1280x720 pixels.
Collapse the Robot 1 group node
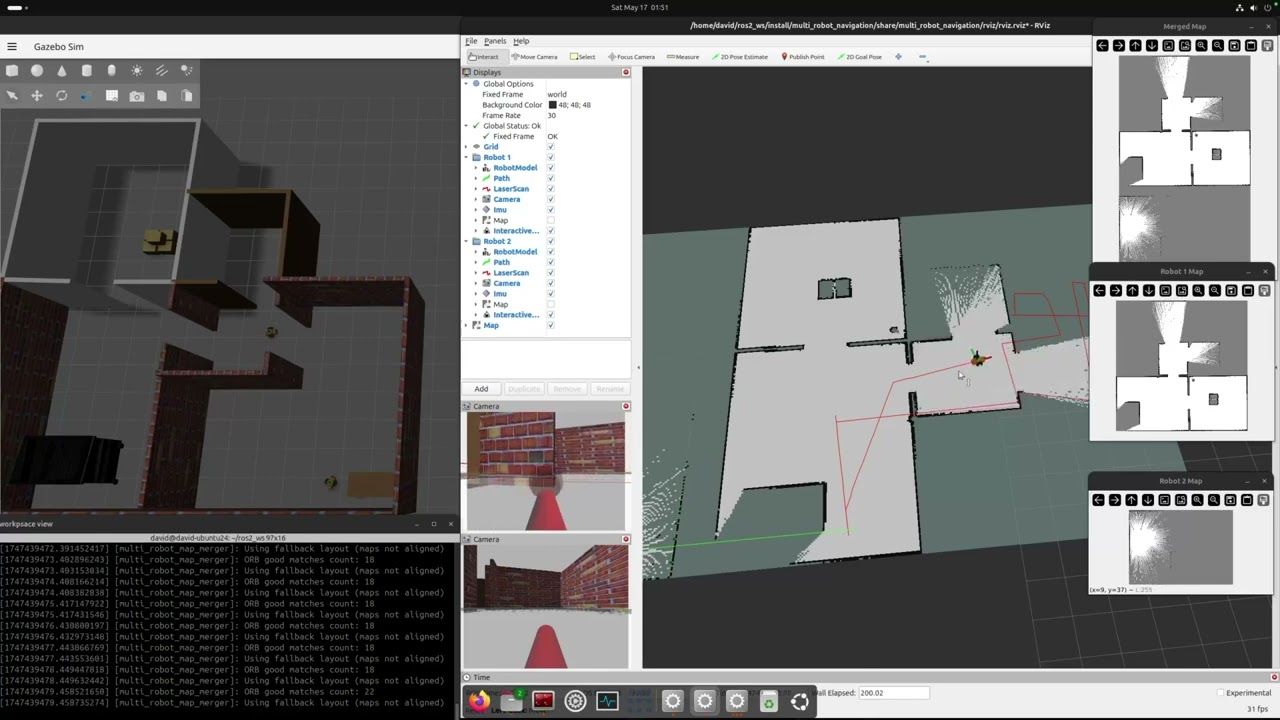(x=466, y=157)
